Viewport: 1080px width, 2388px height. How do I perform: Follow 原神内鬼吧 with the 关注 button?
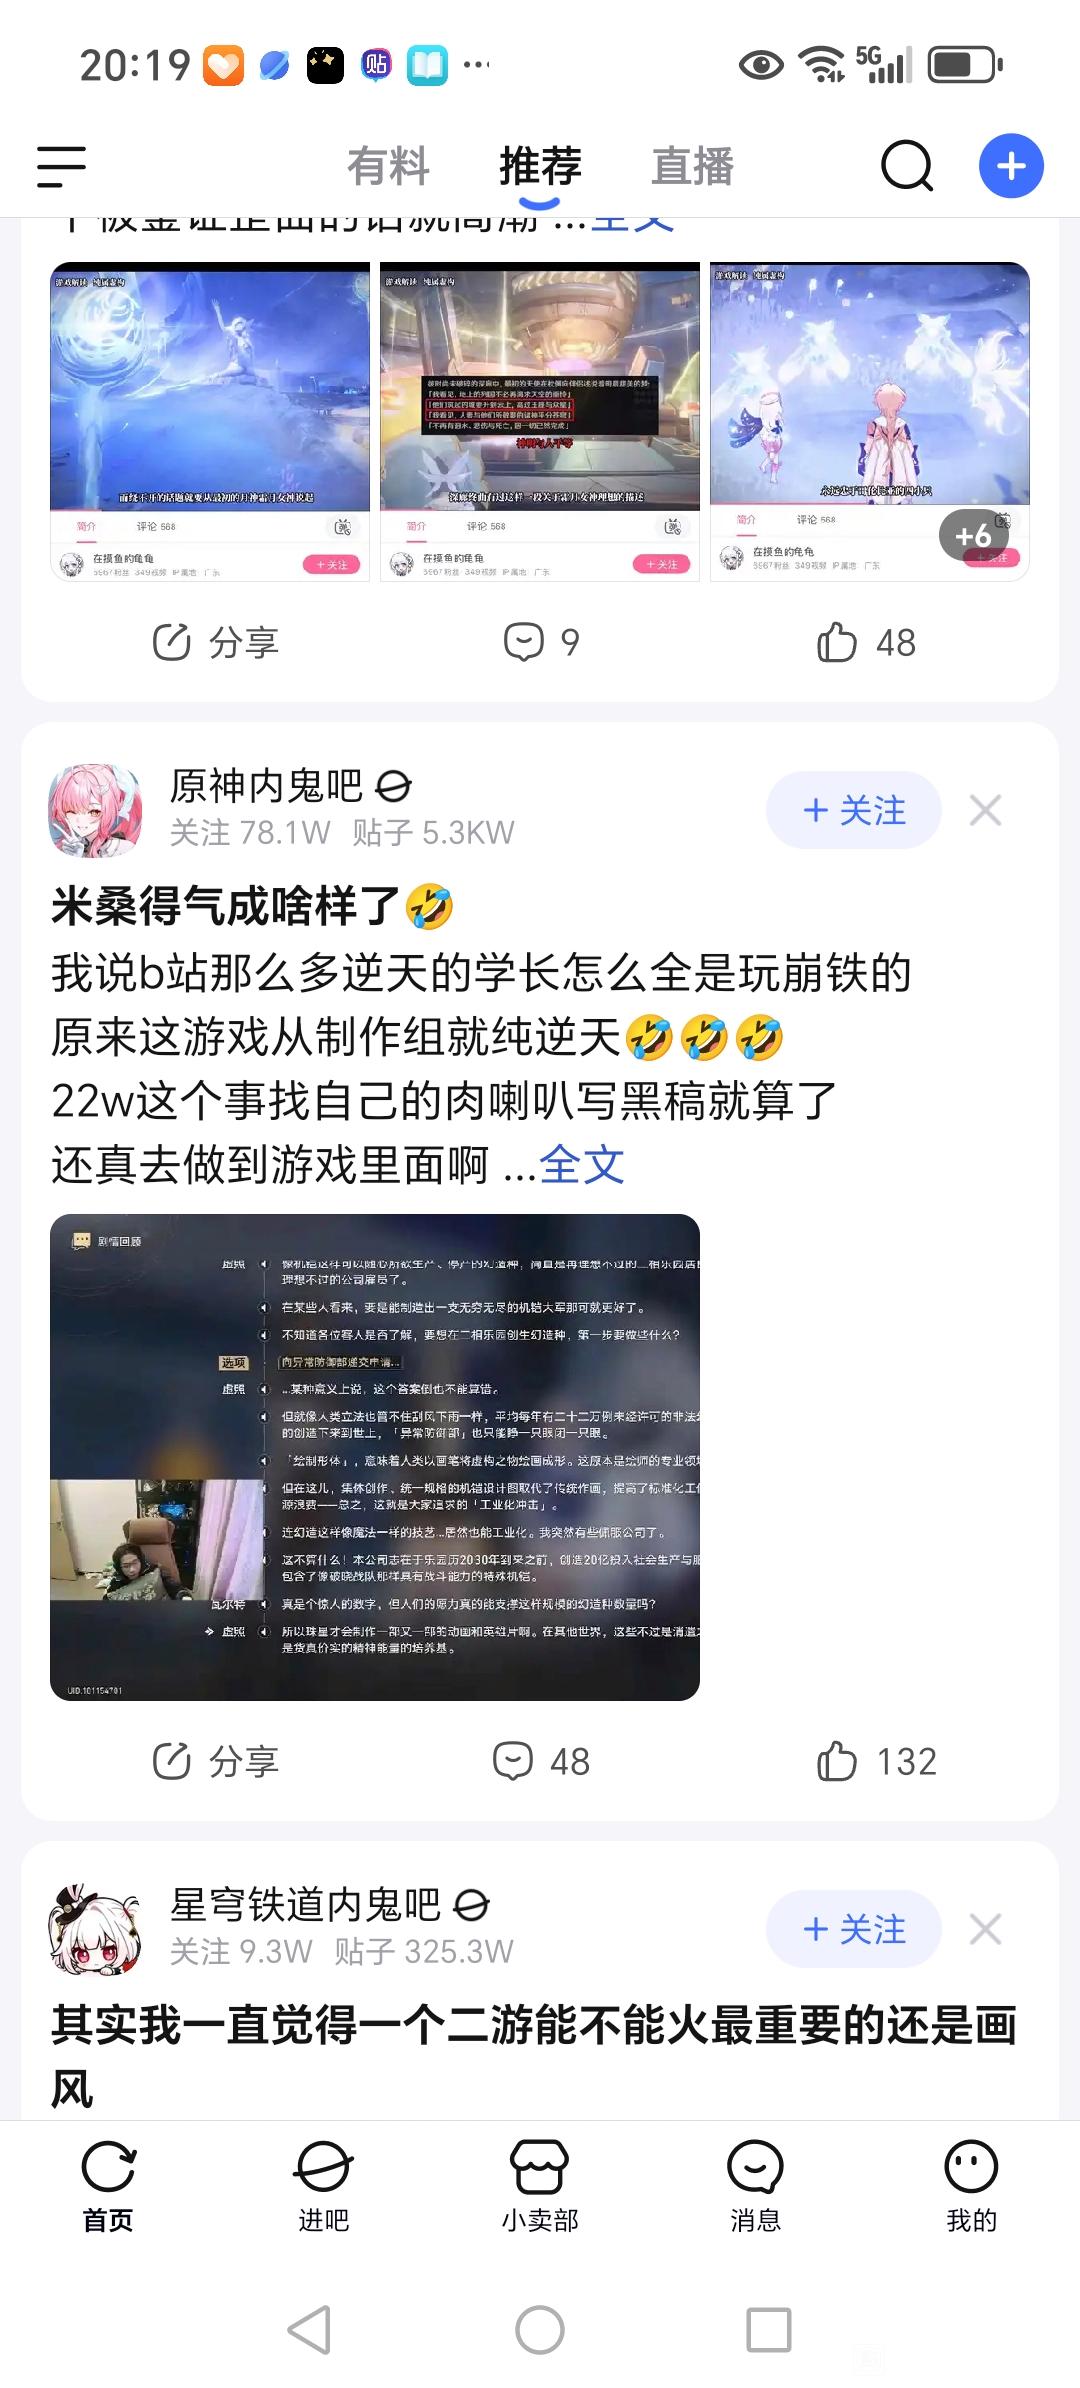[854, 810]
